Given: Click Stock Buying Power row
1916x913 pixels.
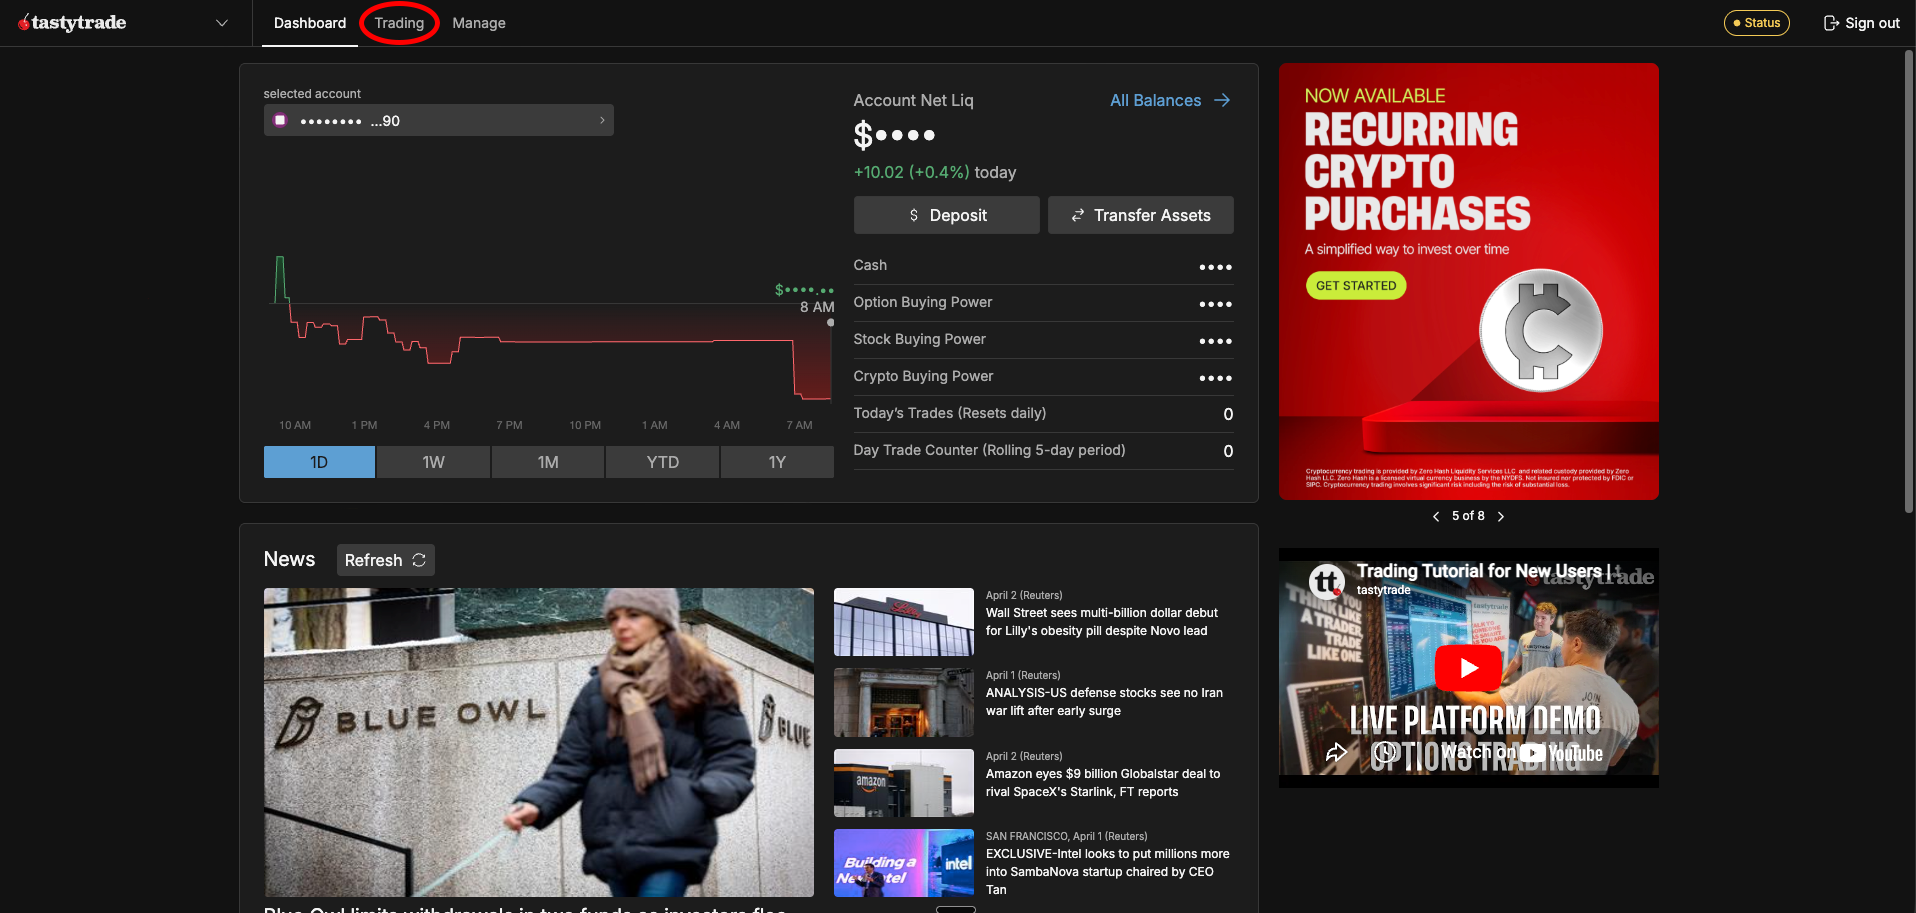Looking at the screenshot, I should (1043, 340).
